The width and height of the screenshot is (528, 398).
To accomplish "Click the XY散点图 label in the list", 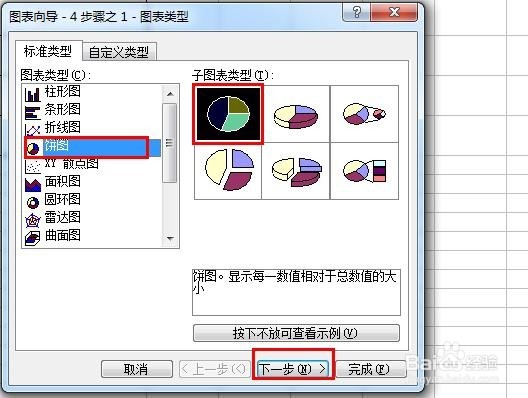I will [71, 164].
